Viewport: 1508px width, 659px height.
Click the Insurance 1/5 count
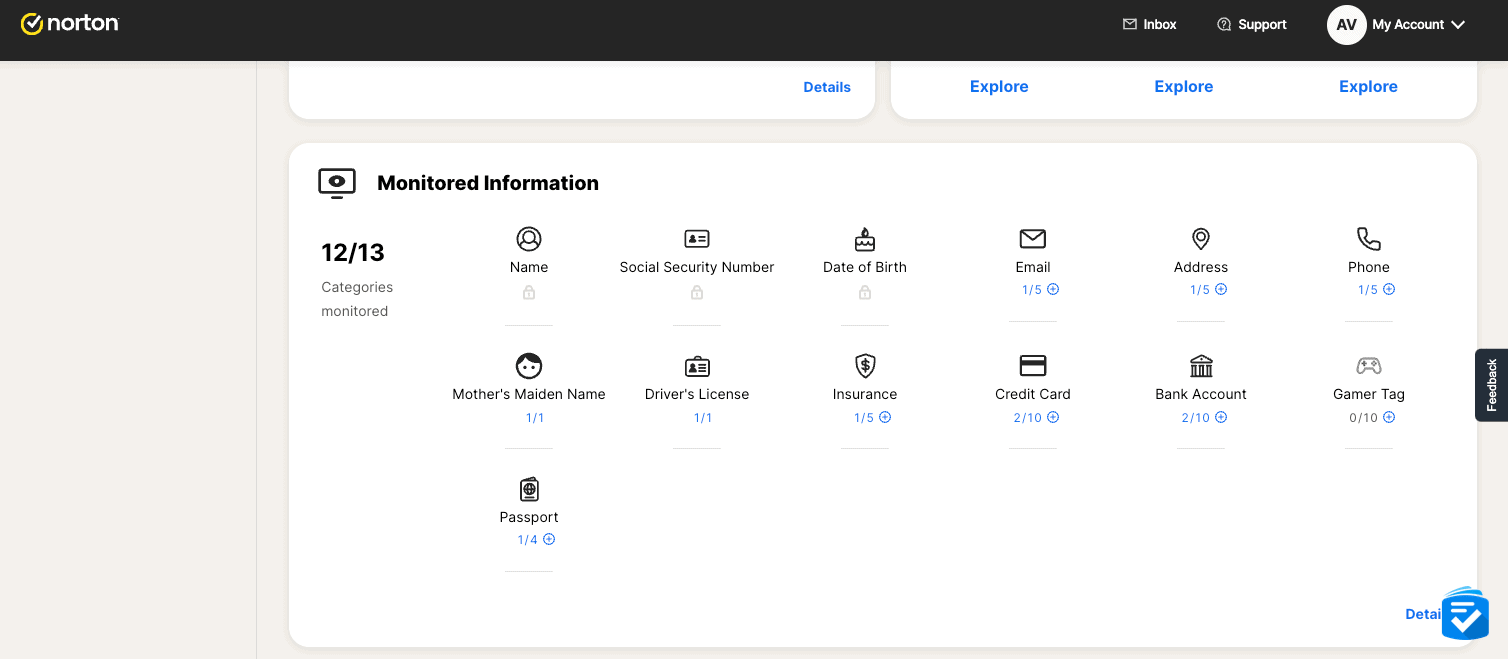[863, 418]
